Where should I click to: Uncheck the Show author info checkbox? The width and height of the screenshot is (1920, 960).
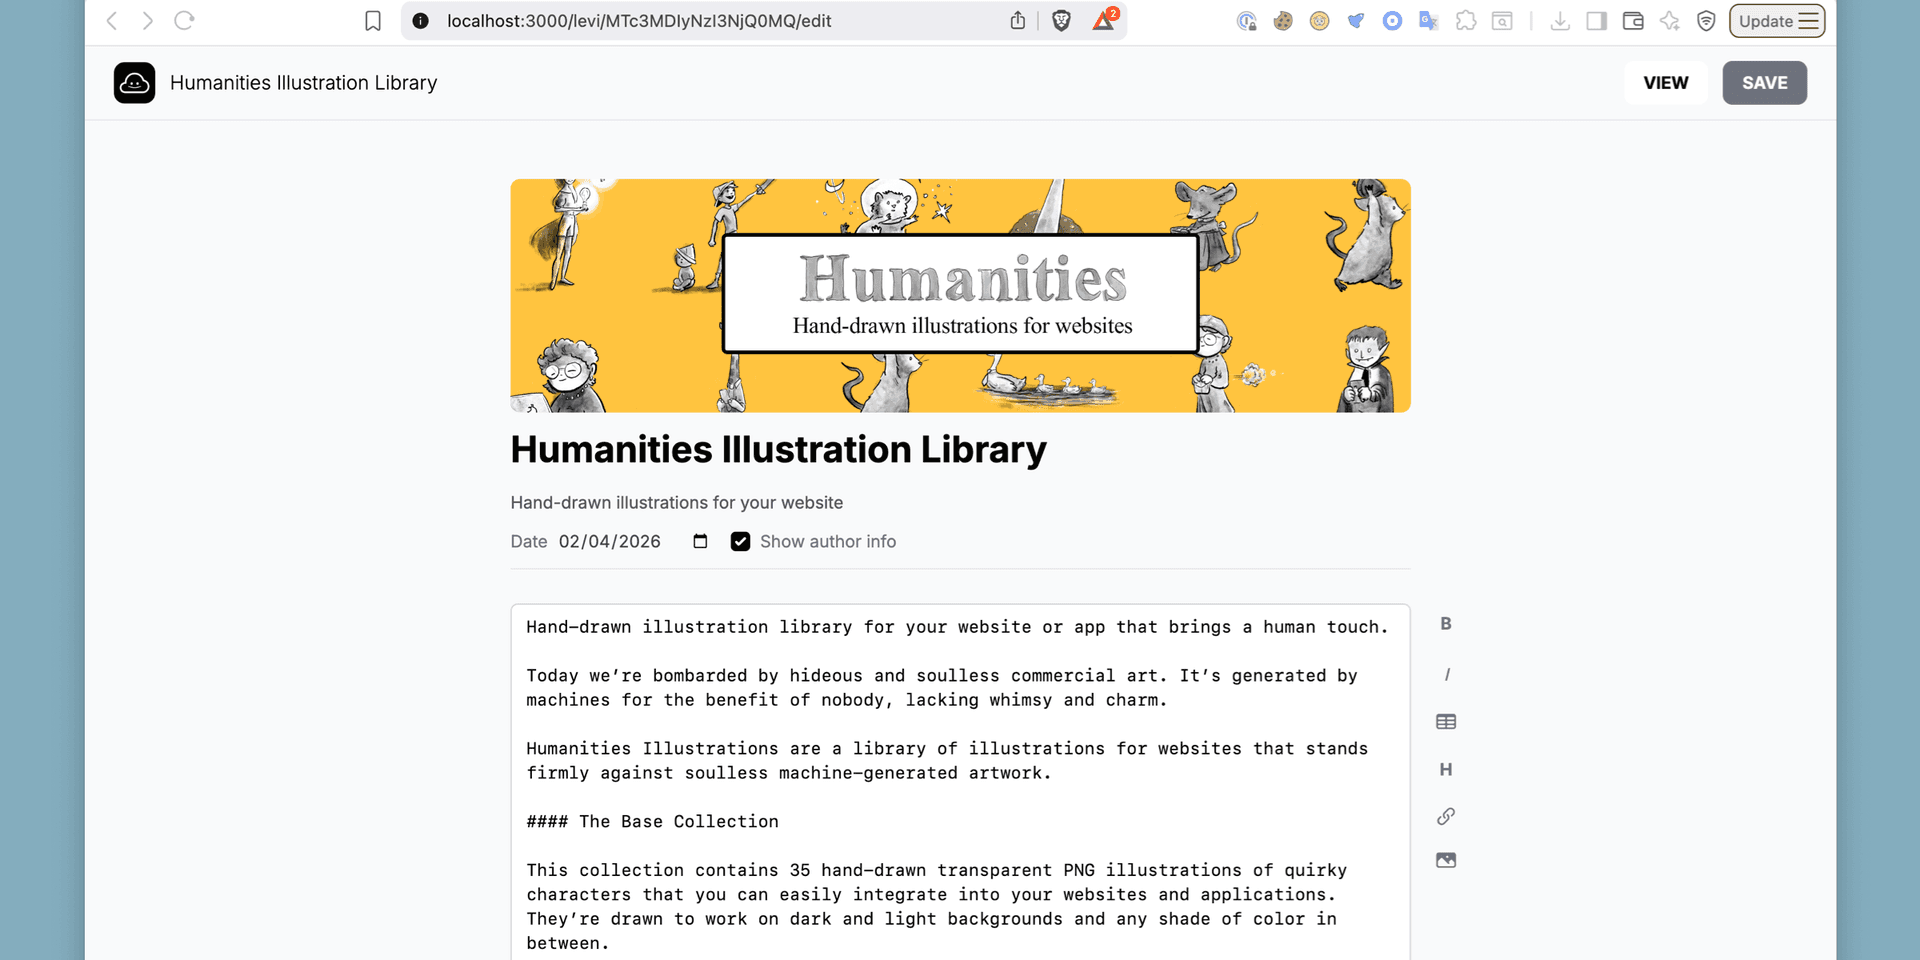point(740,541)
